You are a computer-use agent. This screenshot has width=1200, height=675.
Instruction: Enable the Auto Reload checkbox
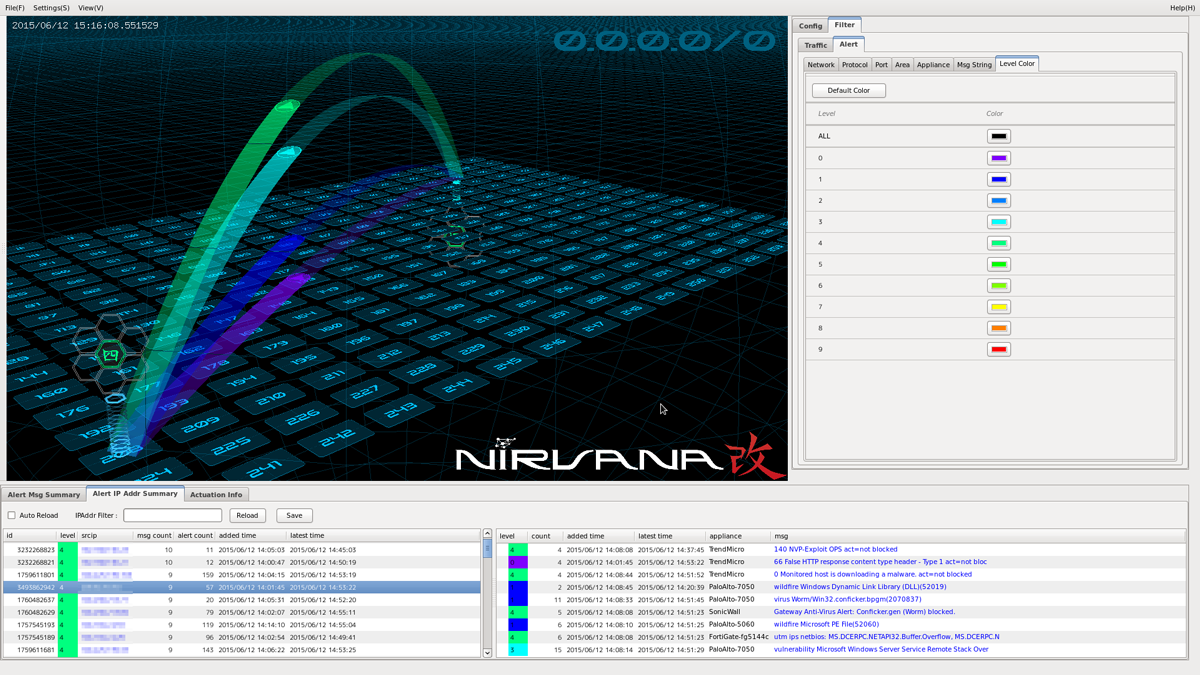click(12, 516)
